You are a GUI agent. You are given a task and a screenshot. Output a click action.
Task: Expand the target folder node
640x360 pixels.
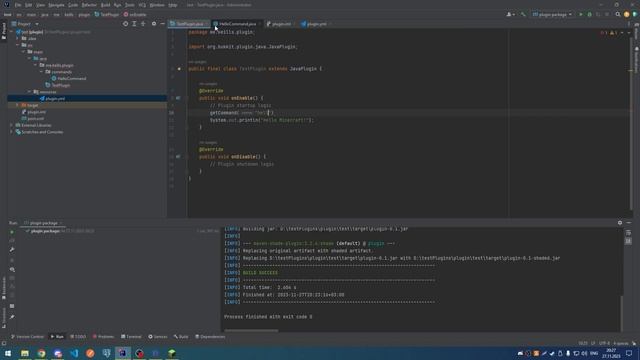pos(18,105)
